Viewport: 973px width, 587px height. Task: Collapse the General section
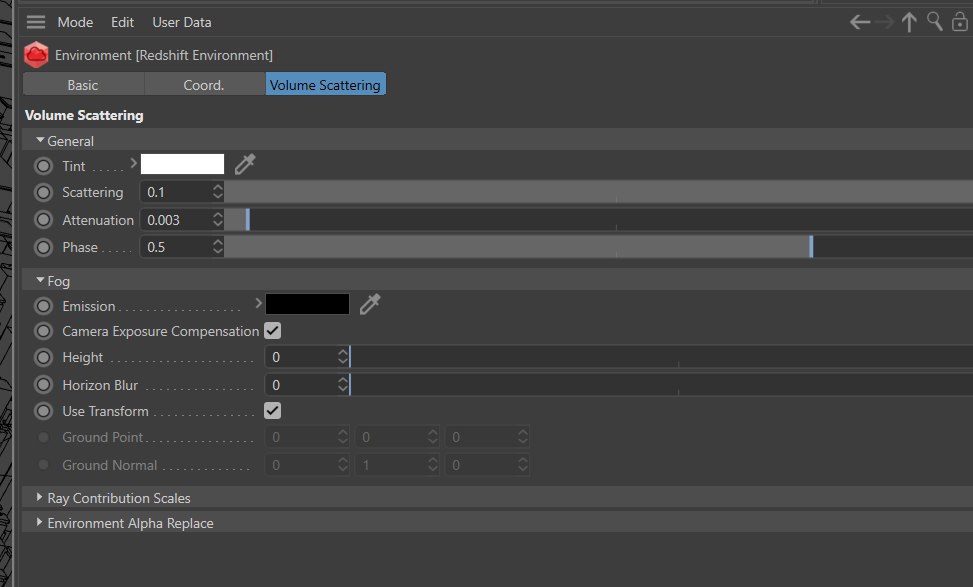(40, 140)
